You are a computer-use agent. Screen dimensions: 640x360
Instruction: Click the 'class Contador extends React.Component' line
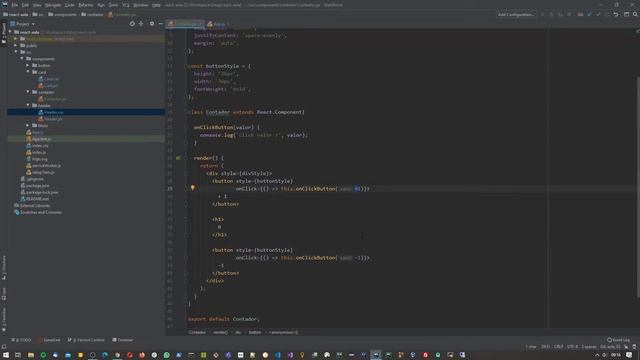pos(246,112)
